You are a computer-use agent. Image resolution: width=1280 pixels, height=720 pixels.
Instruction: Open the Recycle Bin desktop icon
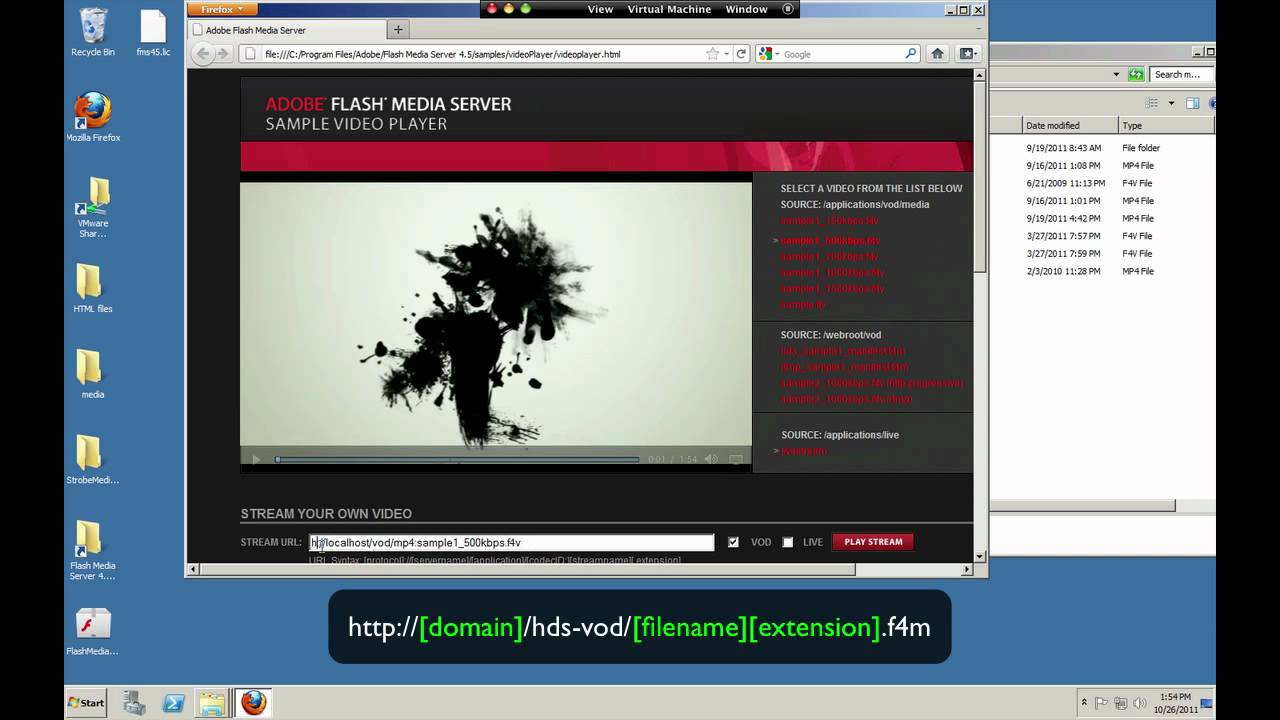coord(93,33)
